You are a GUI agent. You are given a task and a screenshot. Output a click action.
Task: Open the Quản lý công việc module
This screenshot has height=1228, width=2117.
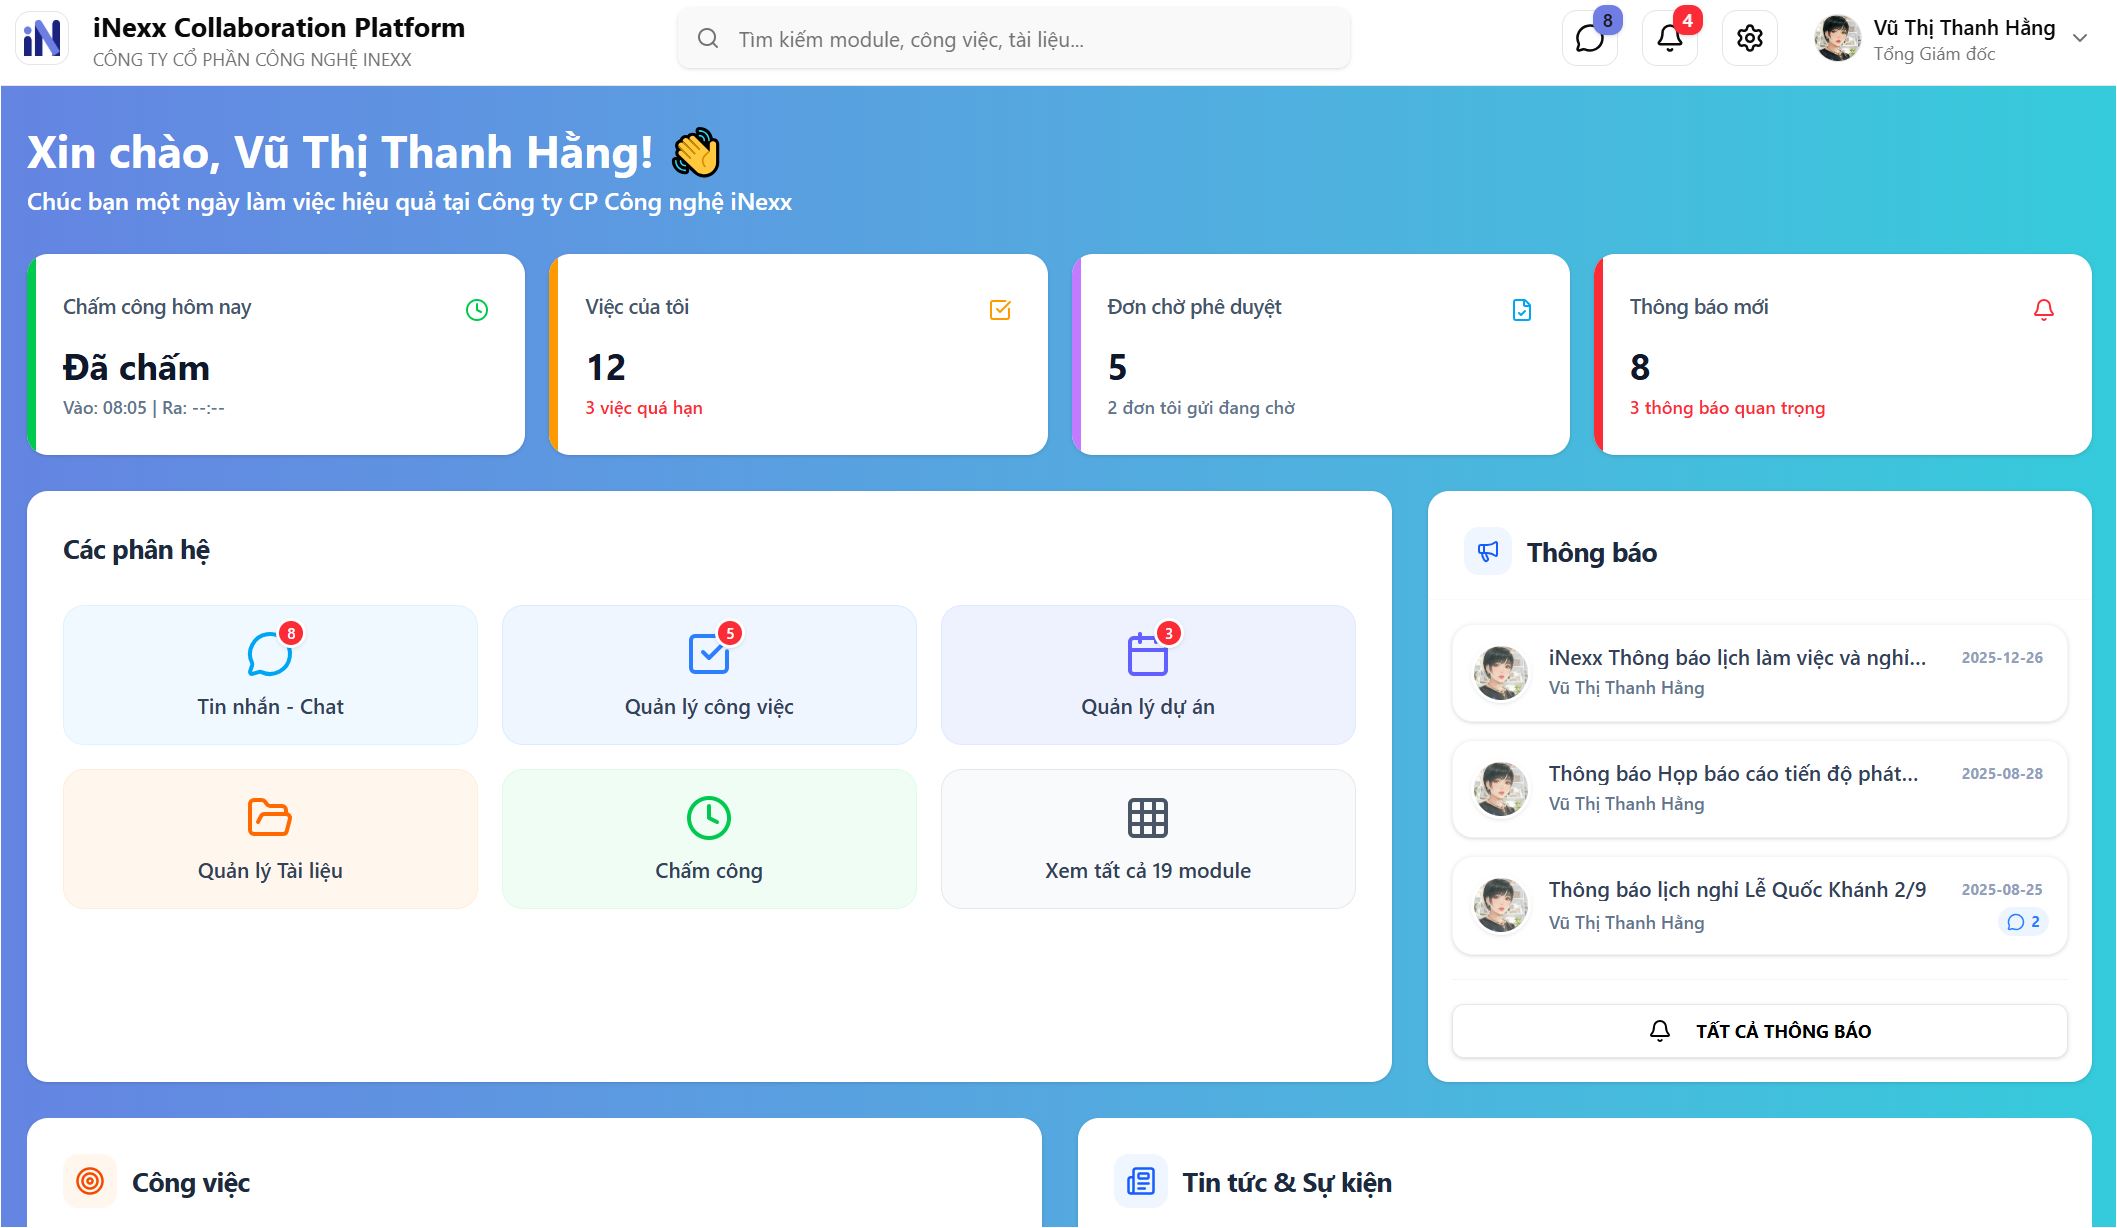[x=709, y=675]
